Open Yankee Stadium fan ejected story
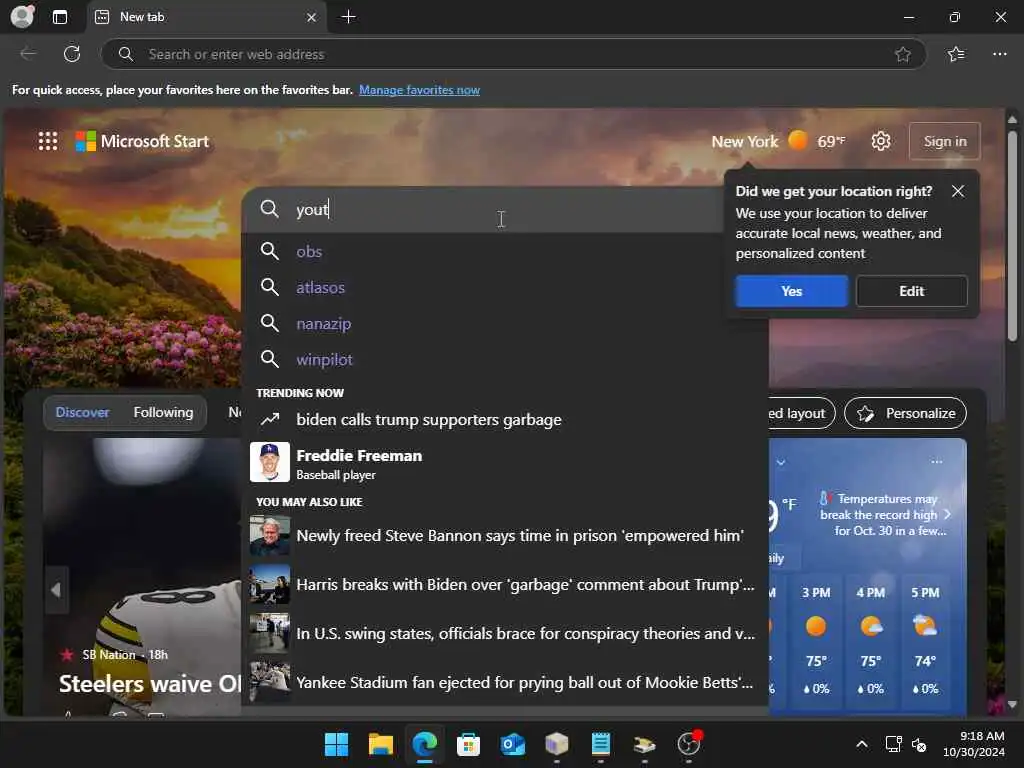This screenshot has height=768, width=1024. click(x=505, y=682)
